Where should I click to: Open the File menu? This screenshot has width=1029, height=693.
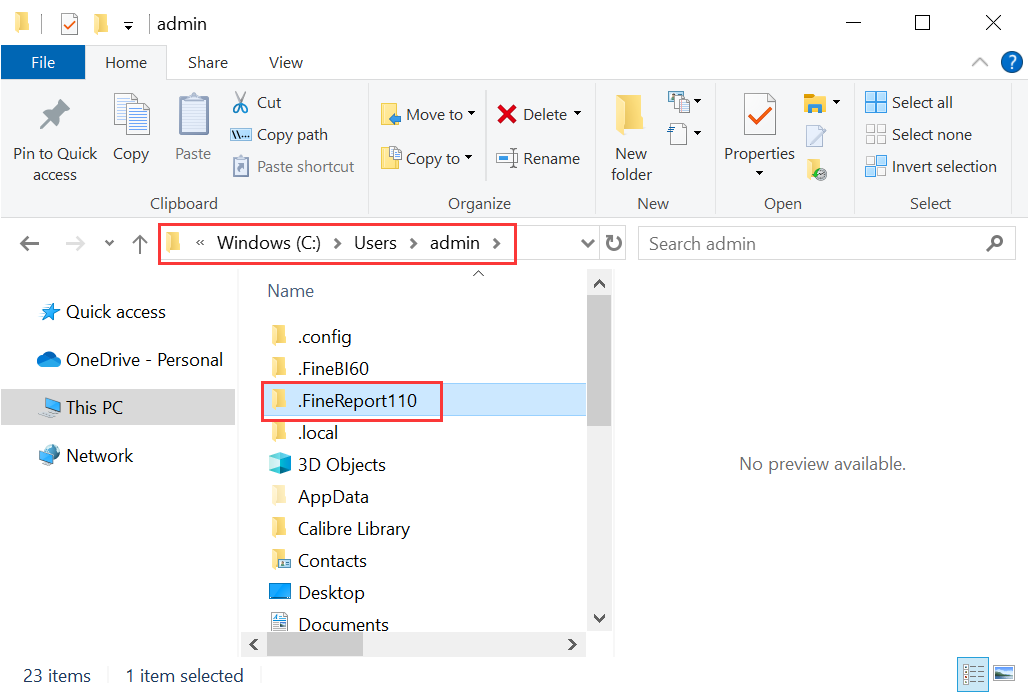click(43, 61)
